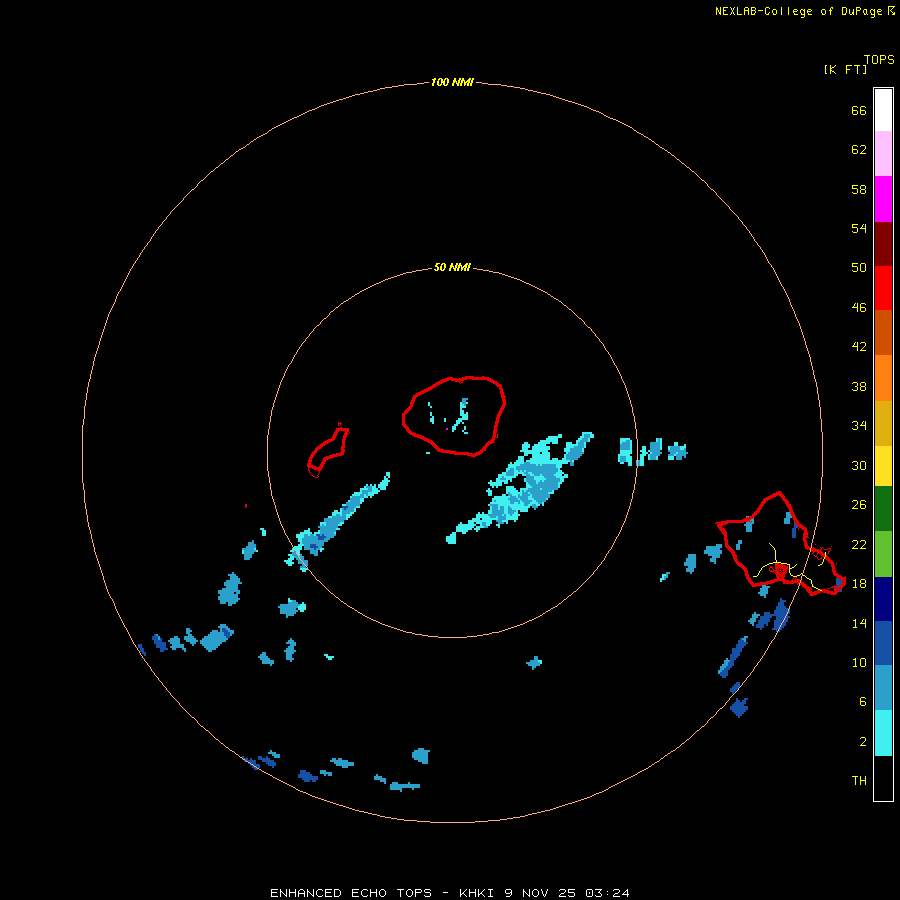
Task: Pick the dark orange legend swatch
Action: 883,333
